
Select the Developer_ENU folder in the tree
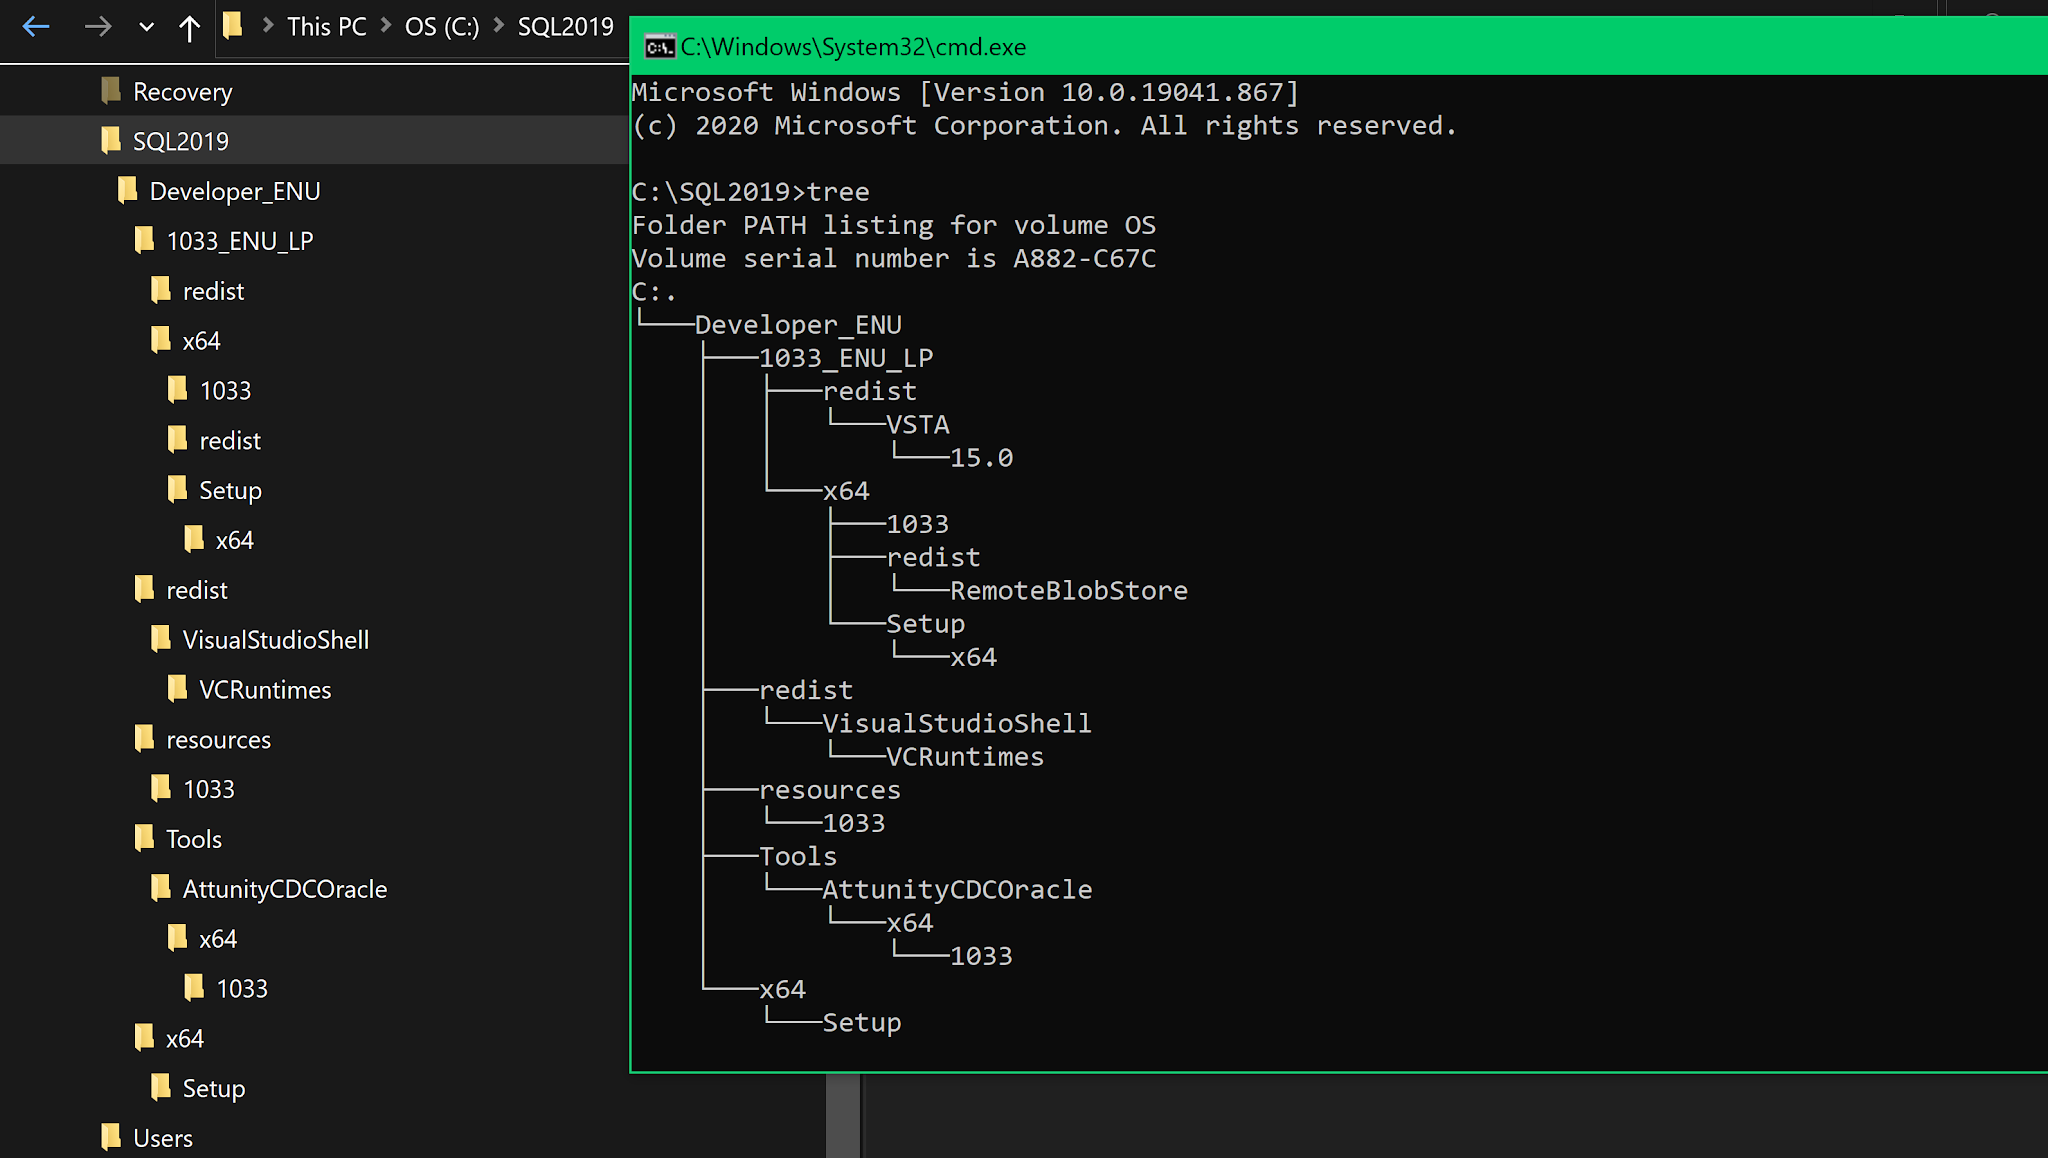[236, 191]
